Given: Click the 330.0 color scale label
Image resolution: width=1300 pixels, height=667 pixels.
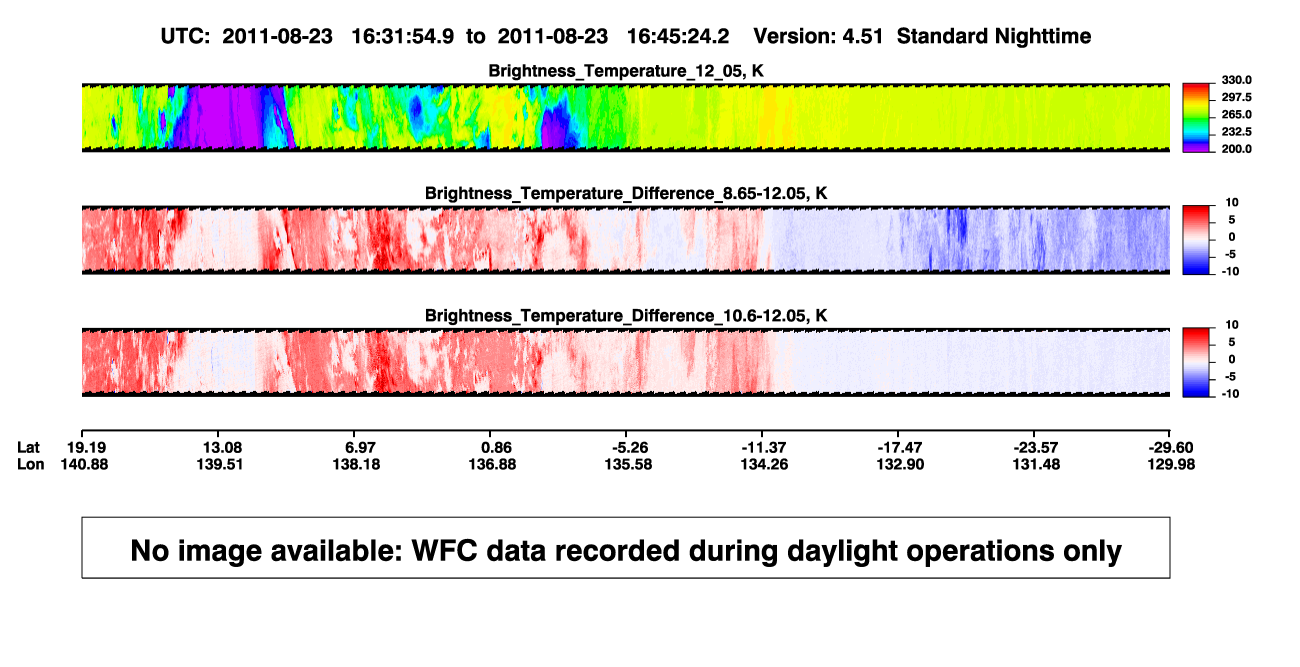Looking at the screenshot, I should tap(1235, 81).
